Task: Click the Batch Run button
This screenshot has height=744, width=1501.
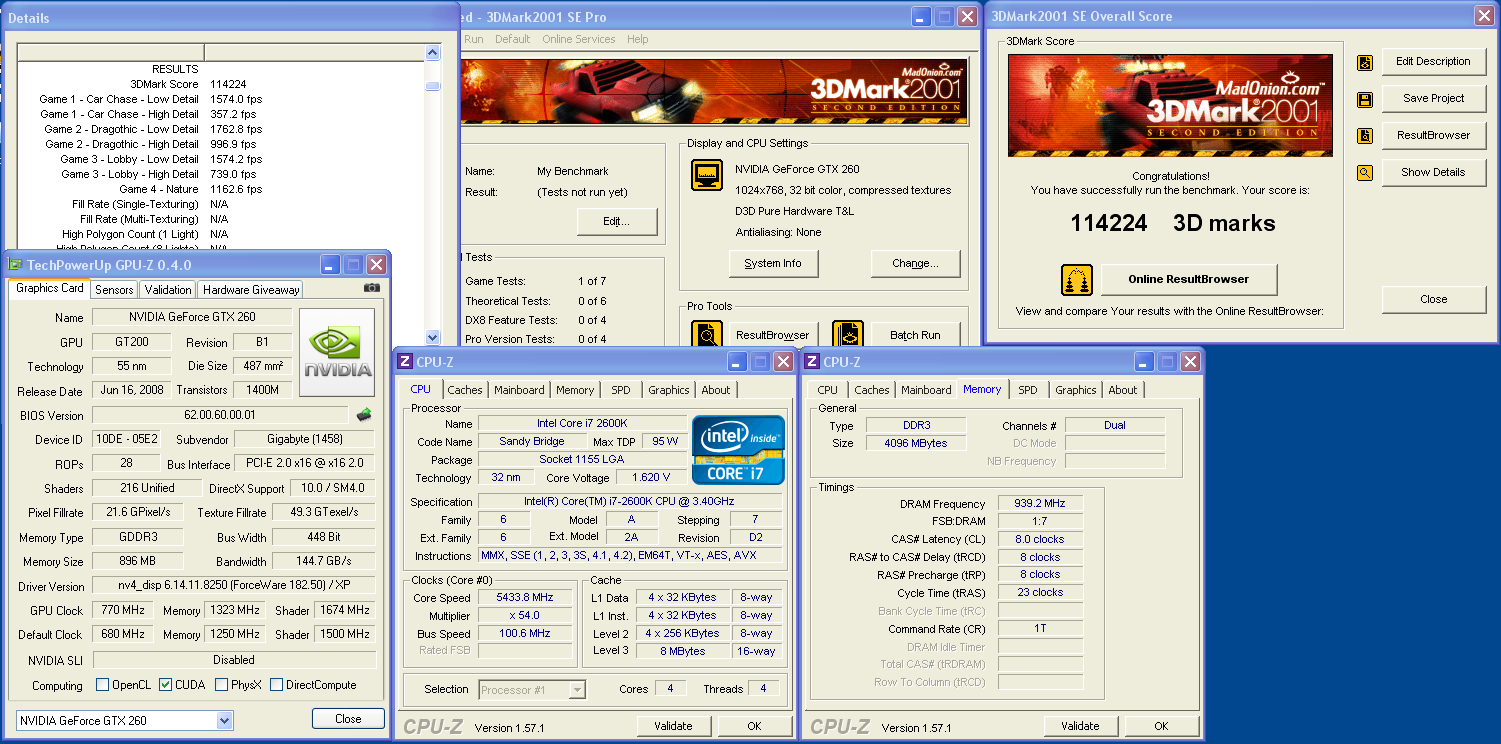Action: coord(916,335)
